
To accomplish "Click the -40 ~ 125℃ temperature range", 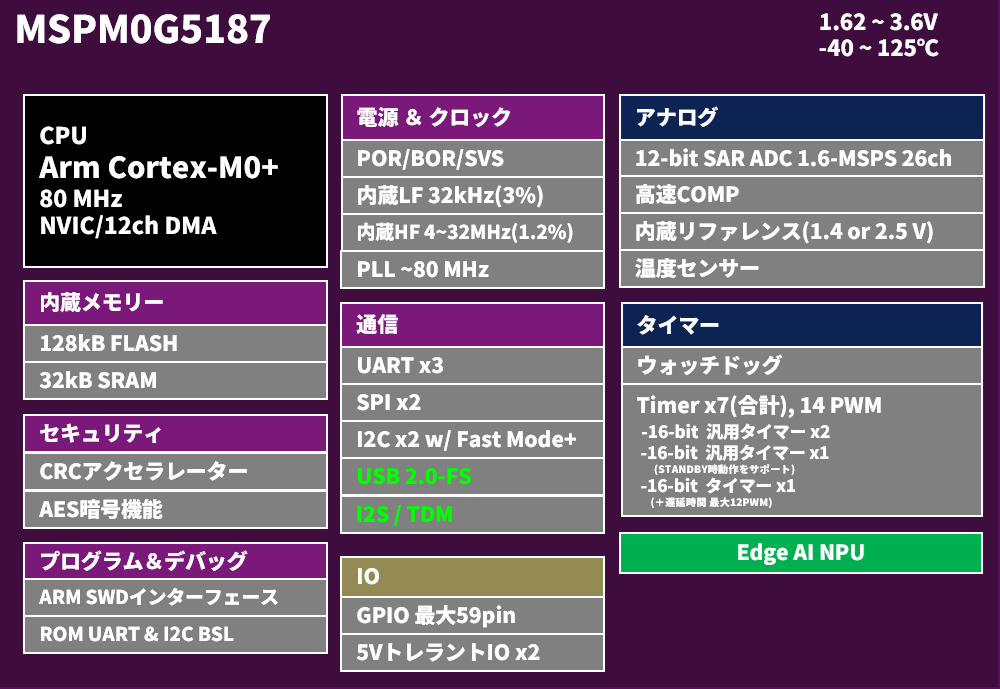I will click(878, 48).
